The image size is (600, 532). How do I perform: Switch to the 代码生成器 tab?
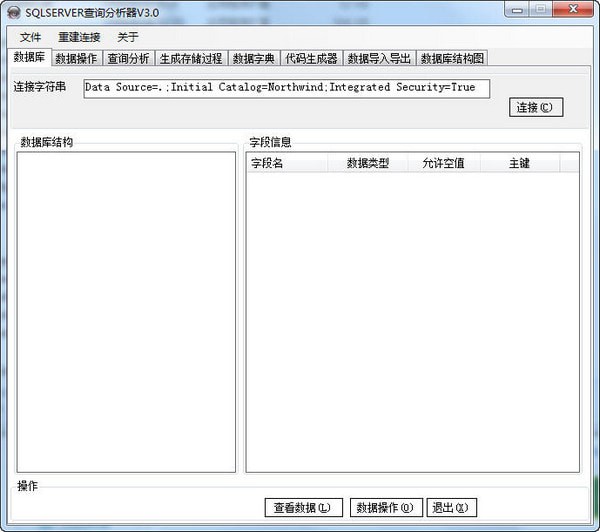pos(310,58)
